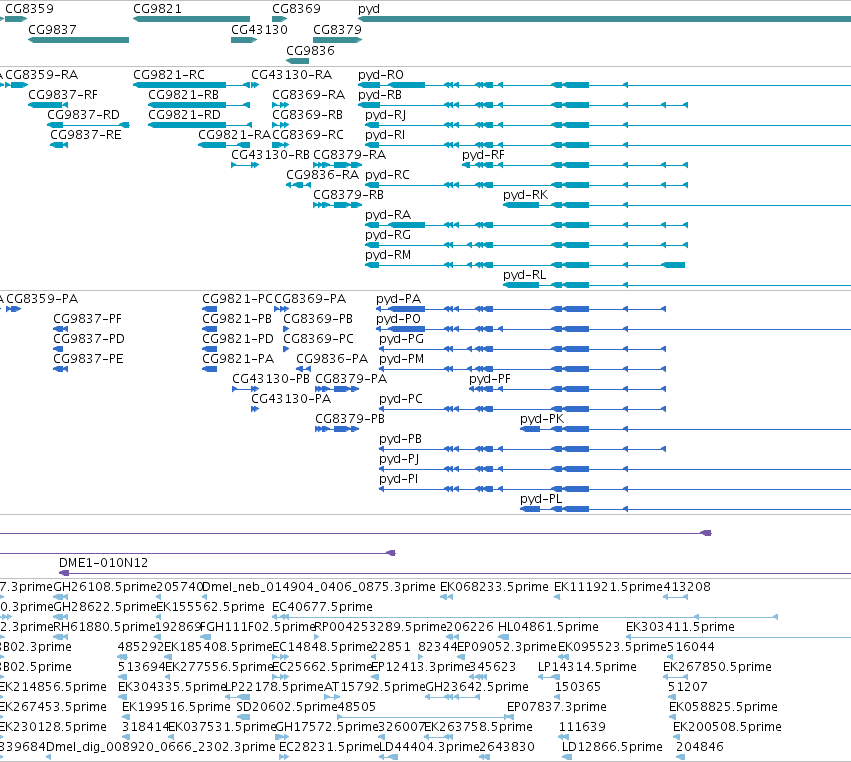Select protein pyd-PG label
This screenshot has width=851, height=762.
(402, 339)
